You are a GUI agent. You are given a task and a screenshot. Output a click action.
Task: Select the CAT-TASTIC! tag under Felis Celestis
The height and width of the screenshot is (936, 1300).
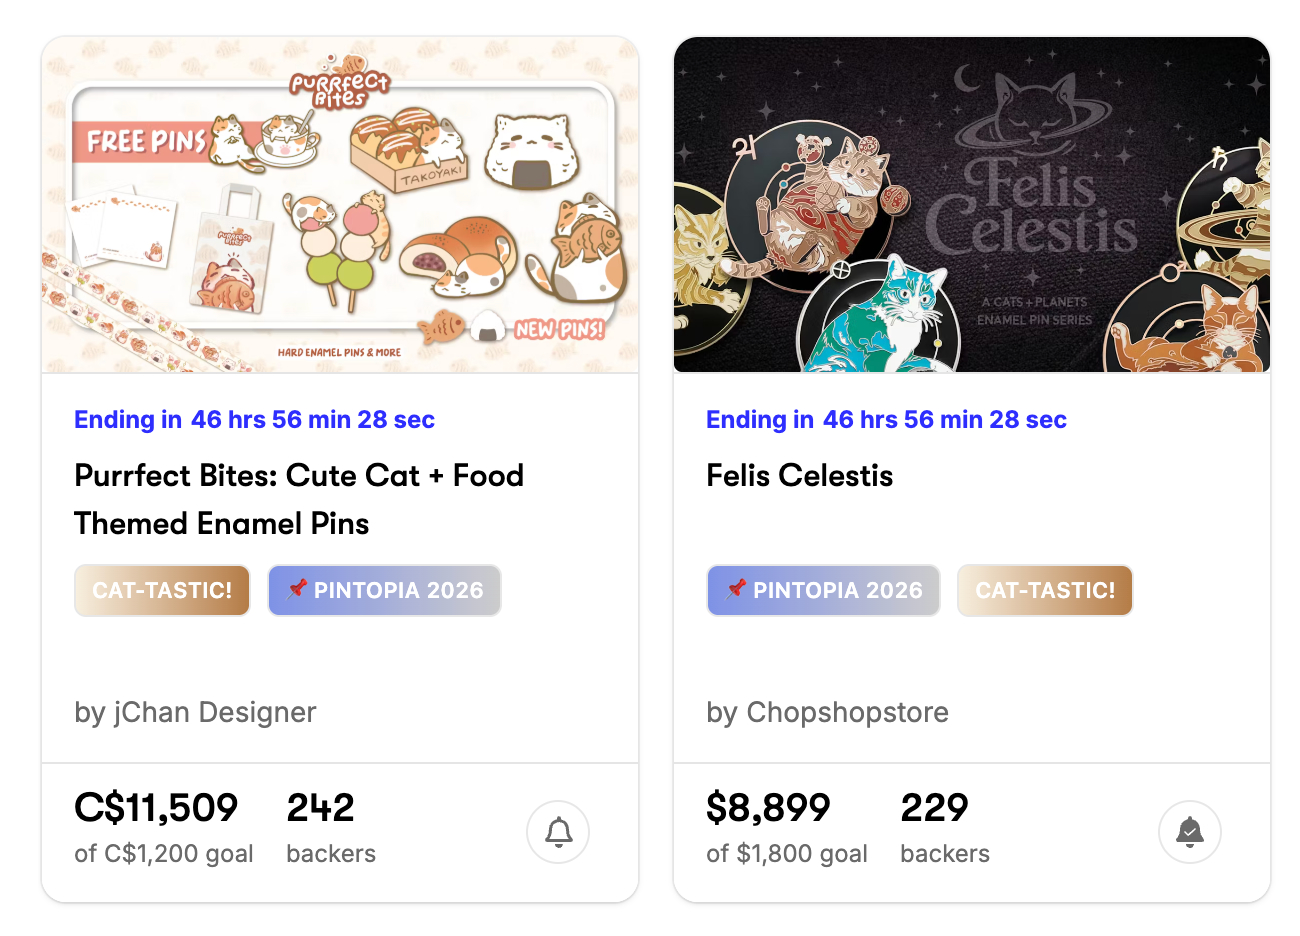click(x=1044, y=590)
